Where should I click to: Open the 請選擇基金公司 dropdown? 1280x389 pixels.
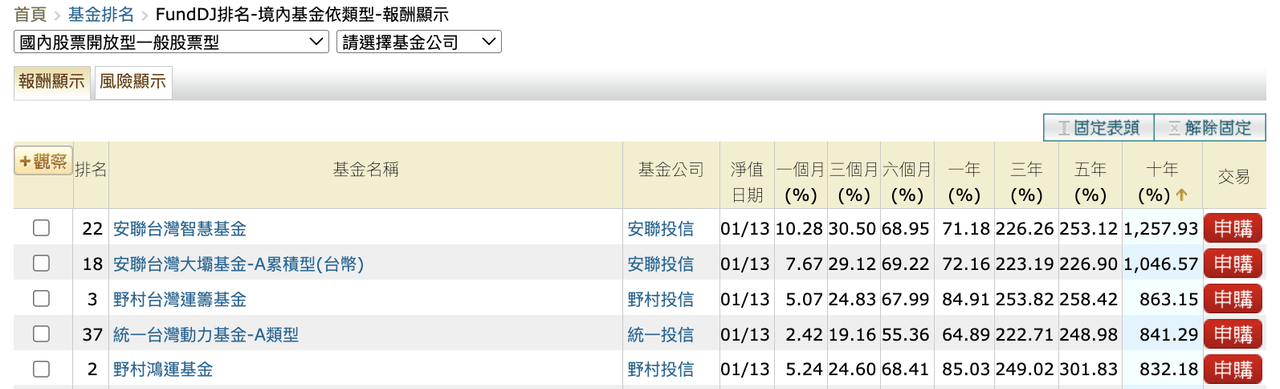419,42
